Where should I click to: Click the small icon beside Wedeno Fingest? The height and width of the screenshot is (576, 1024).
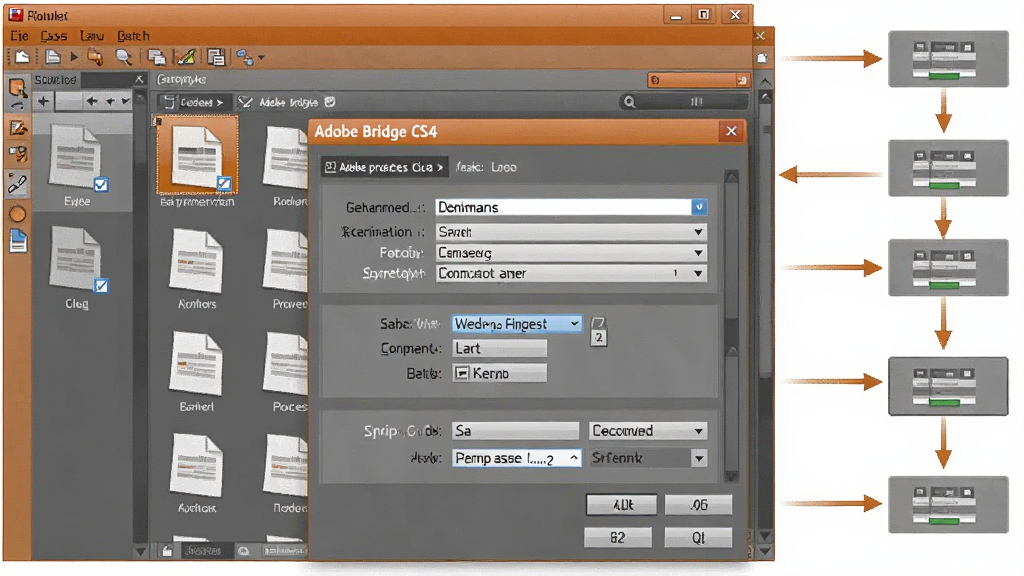pyautogui.click(x=598, y=322)
